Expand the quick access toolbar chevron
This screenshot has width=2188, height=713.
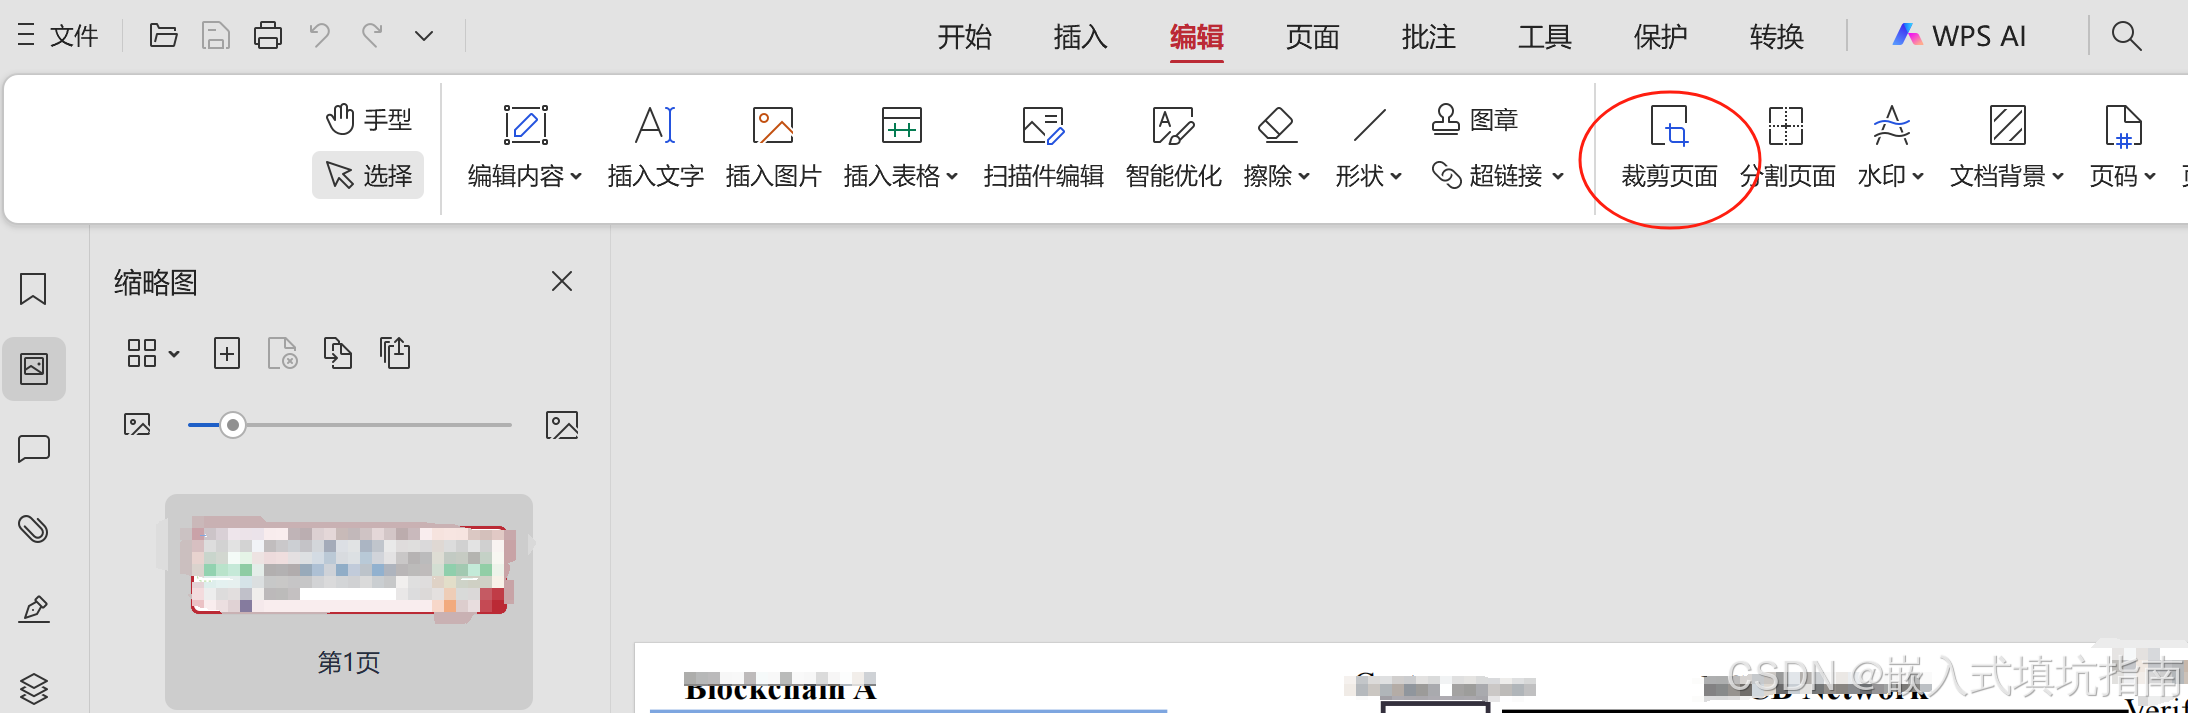click(424, 36)
